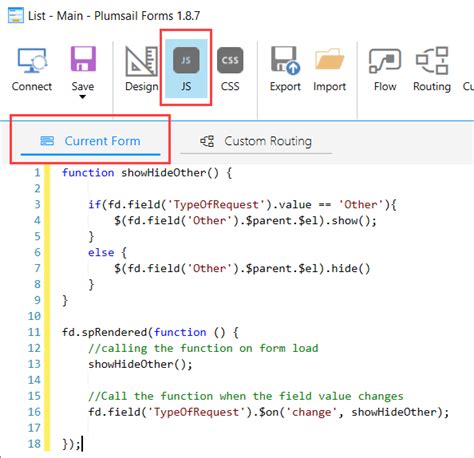This screenshot has height=458, width=474.
Task: Click comment '//calling the function on form load'
Action: pos(203,348)
